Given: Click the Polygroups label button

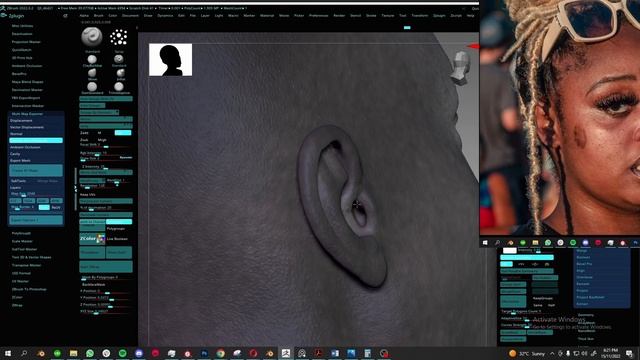Looking at the screenshot, I should click(116, 229).
